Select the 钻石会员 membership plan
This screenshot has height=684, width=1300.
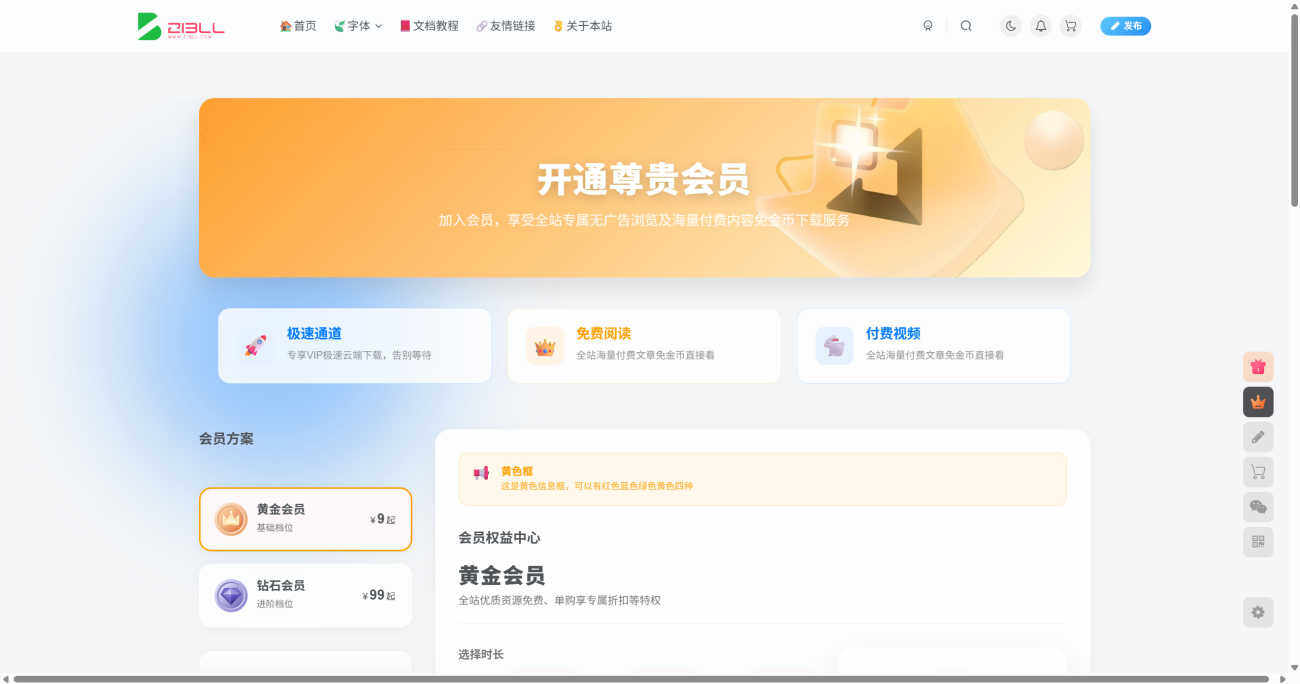[305, 595]
